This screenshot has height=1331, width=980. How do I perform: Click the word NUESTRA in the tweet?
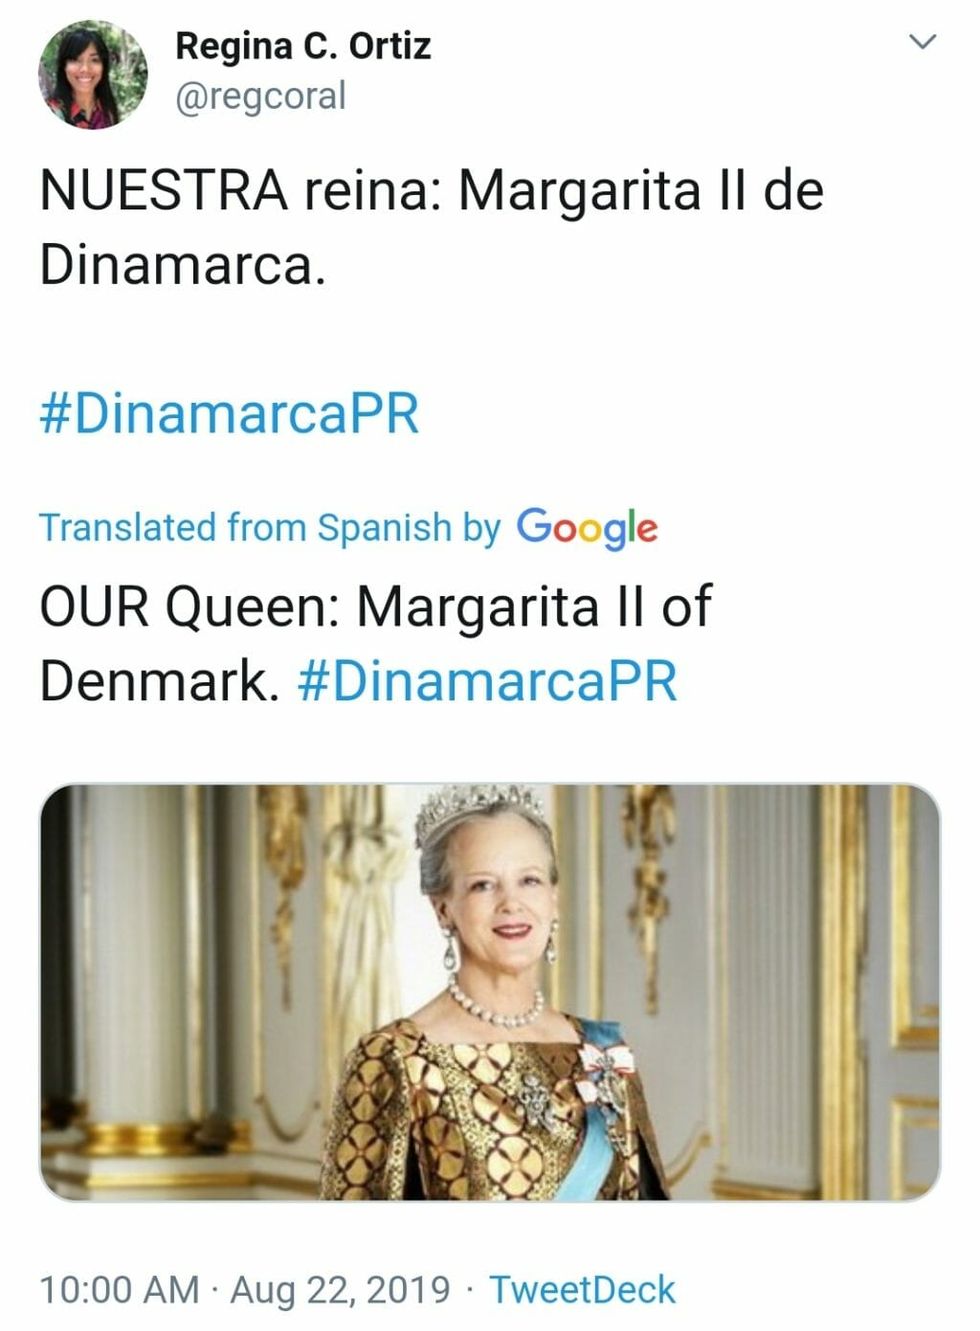pyautogui.click(x=163, y=190)
